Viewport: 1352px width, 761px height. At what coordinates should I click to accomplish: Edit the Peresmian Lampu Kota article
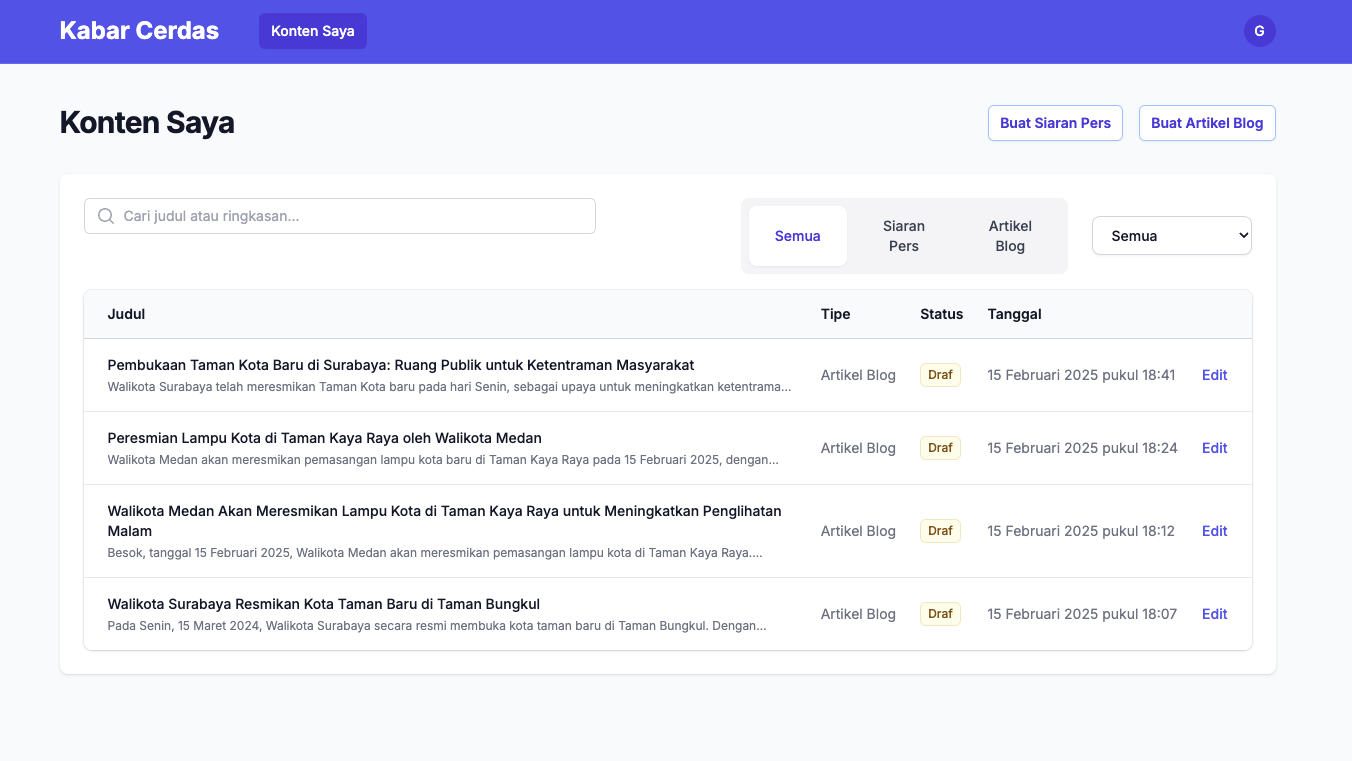1214,448
